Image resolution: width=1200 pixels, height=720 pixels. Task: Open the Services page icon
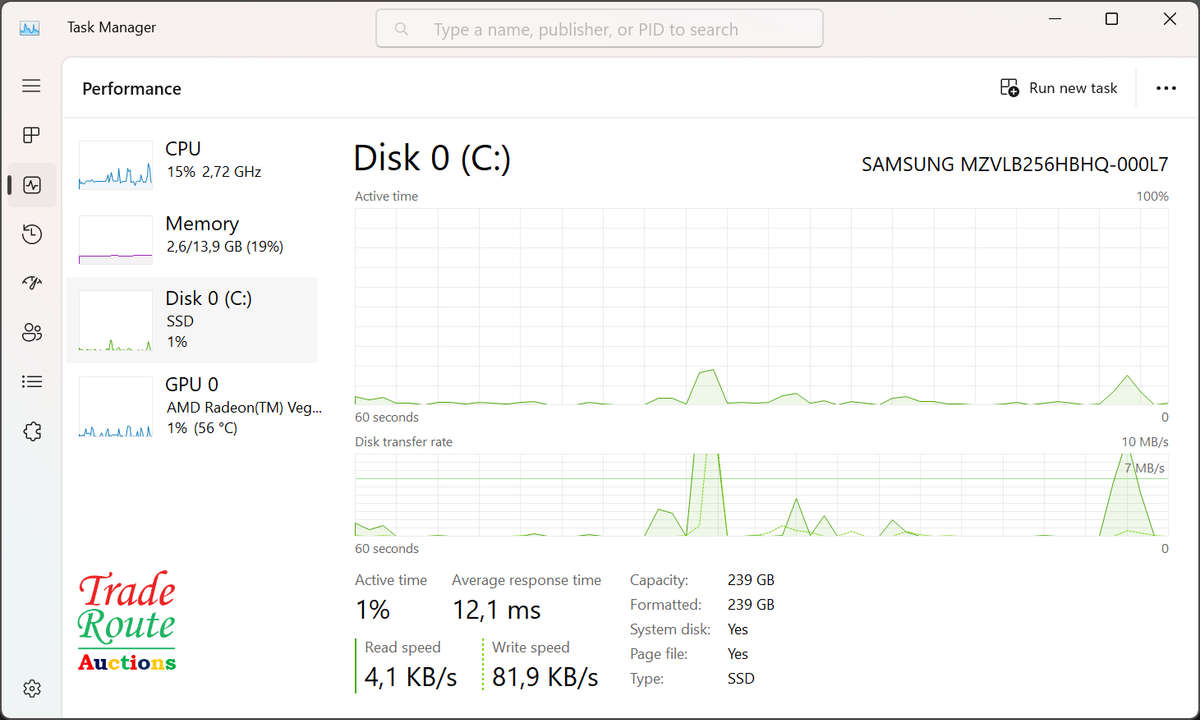coord(31,431)
